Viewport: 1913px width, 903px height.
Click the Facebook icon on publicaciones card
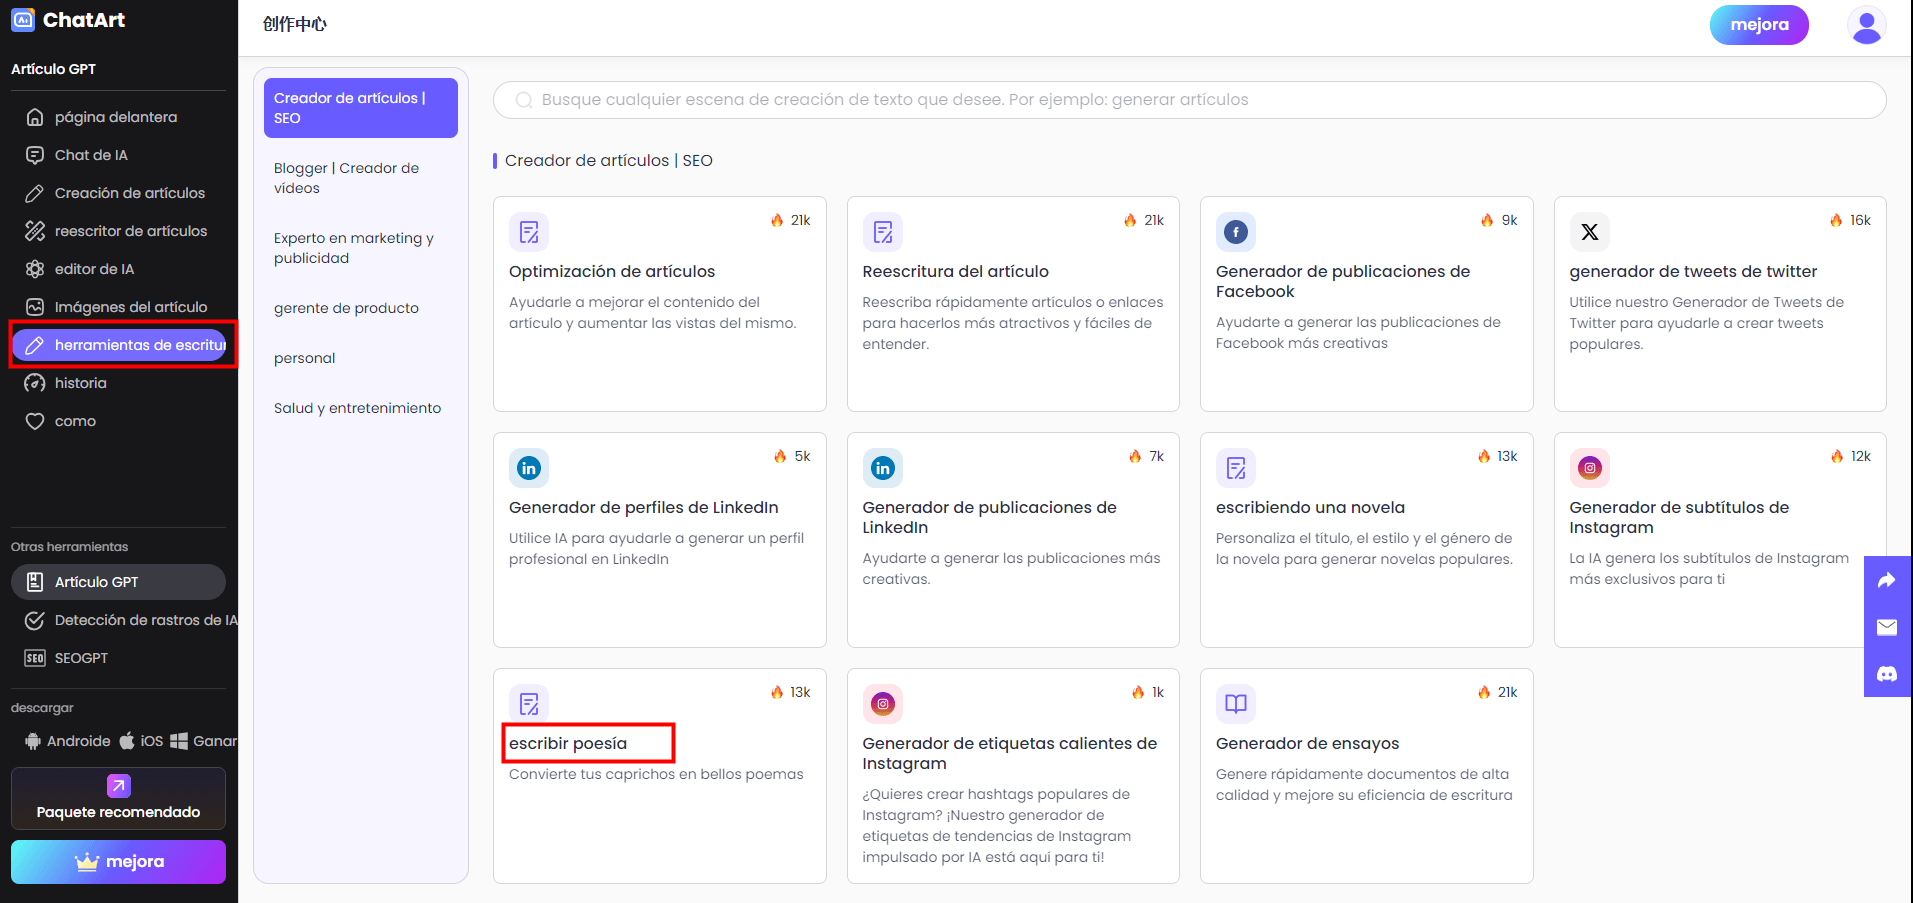(x=1236, y=232)
